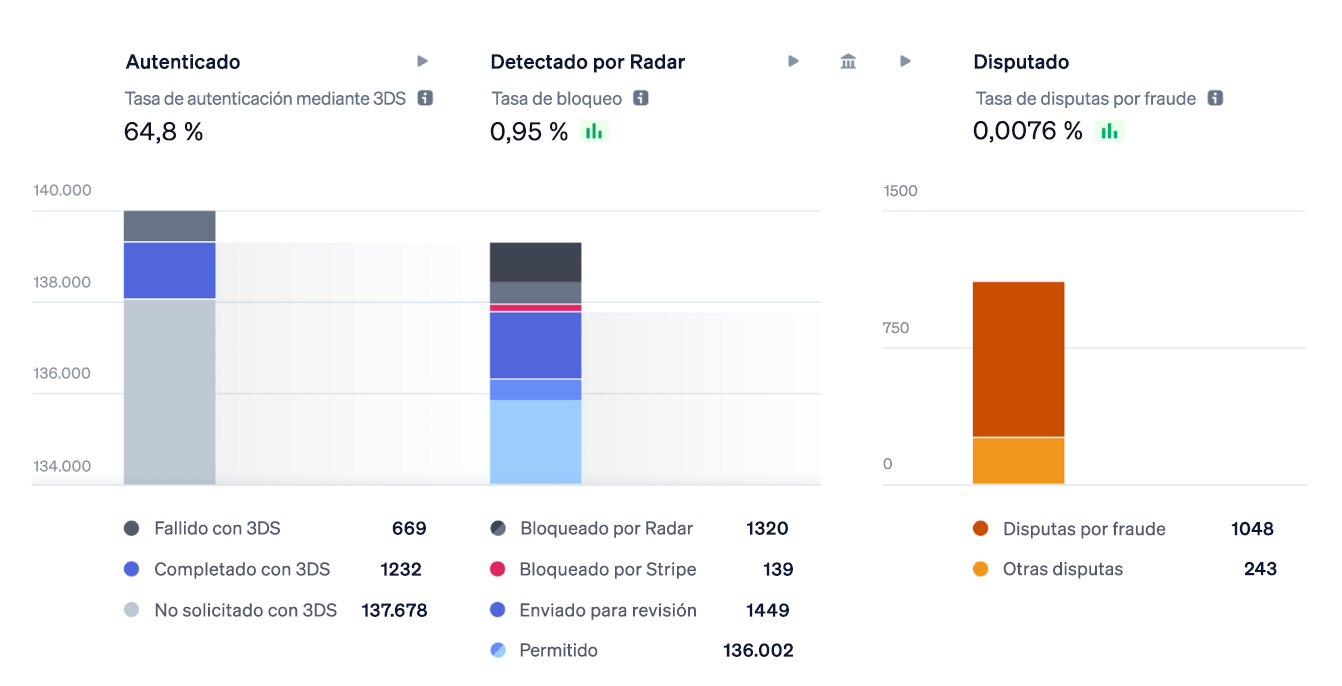The image size is (1342, 686).
Task: Click arrow right of the bank icon
Action: click(905, 62)
